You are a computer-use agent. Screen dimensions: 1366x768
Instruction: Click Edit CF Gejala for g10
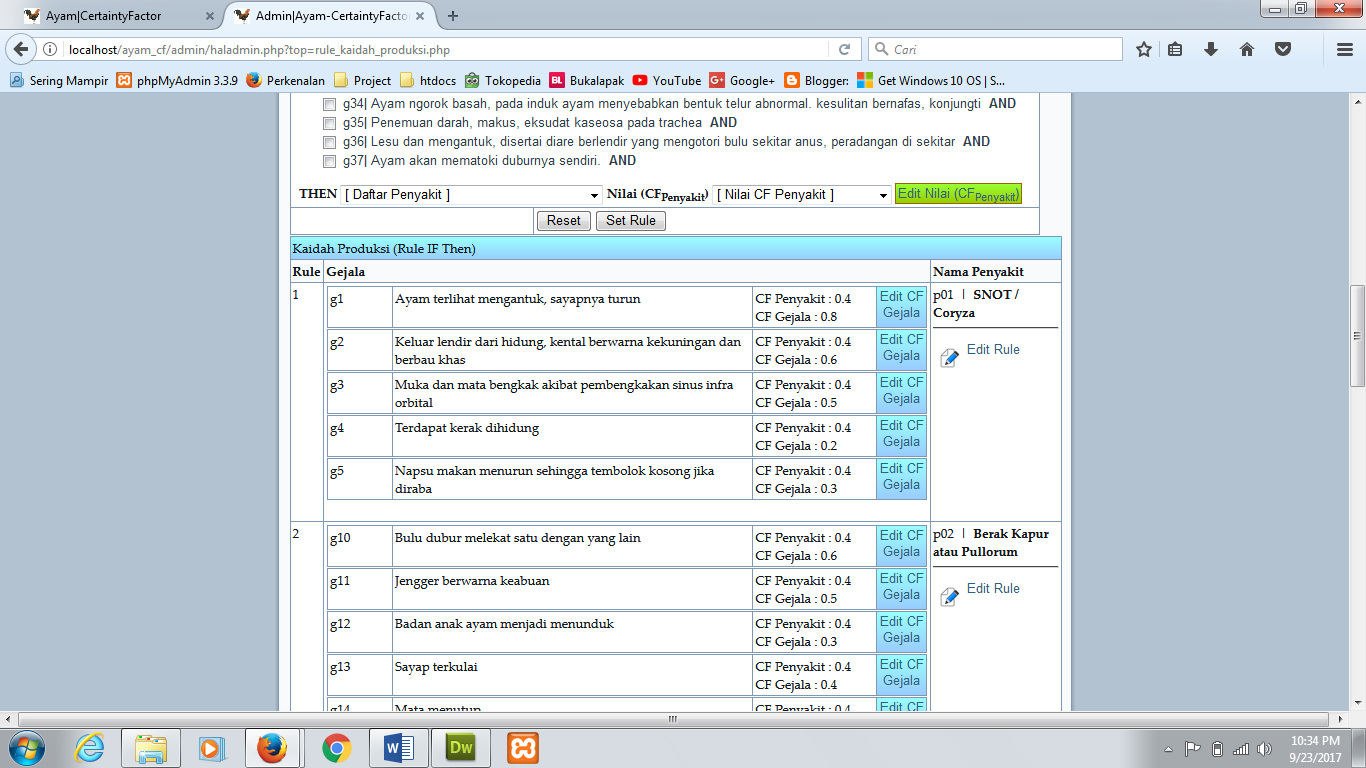click(x=901, y=544)
